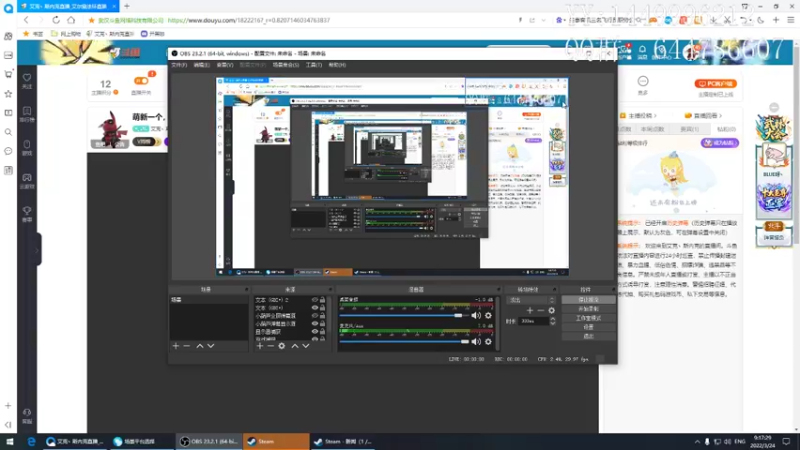
Task: Expand 主播投稿 chevron link
Action: [641, 116]
